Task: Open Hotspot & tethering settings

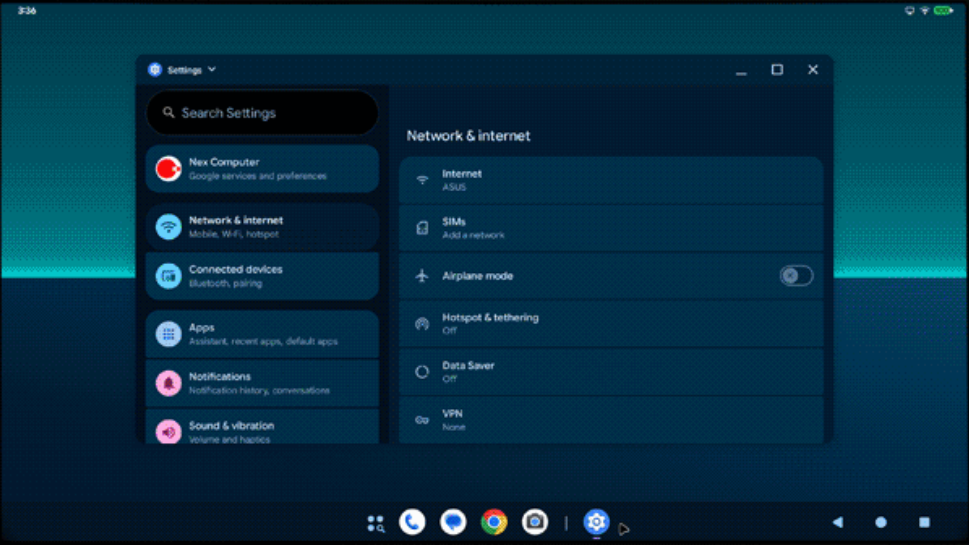Action: click(610, 323)
